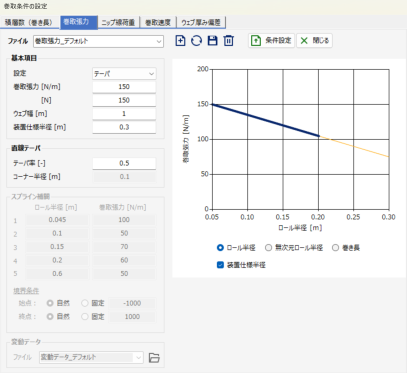
Task: Select 終点 固定 radio button
Action: pyautogui.click(x=85, y=316)
